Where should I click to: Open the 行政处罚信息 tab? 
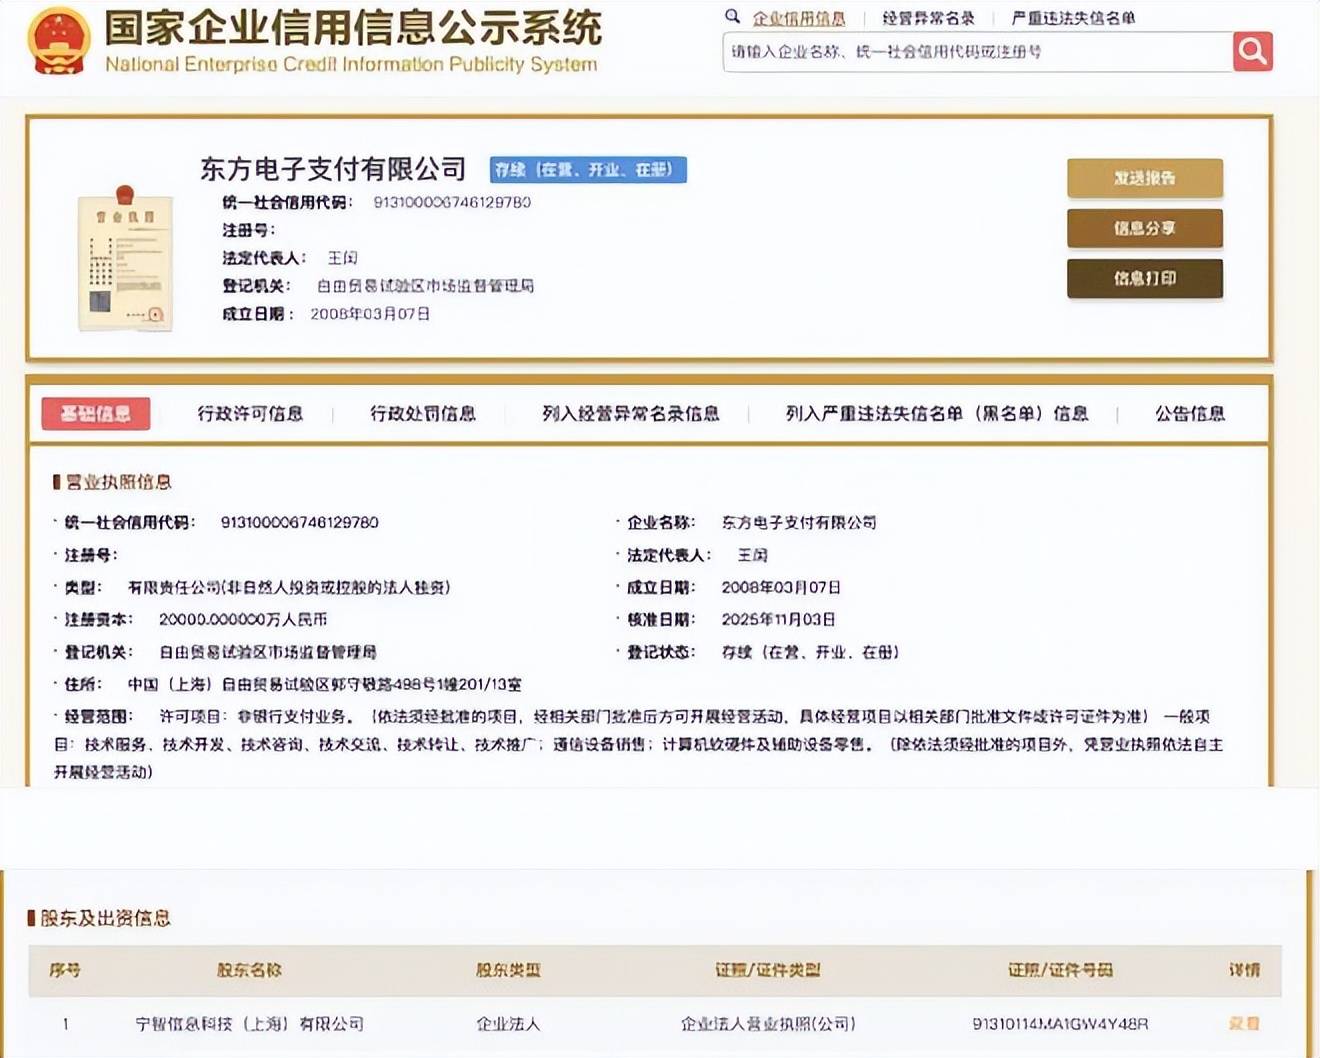click(423, 414)
